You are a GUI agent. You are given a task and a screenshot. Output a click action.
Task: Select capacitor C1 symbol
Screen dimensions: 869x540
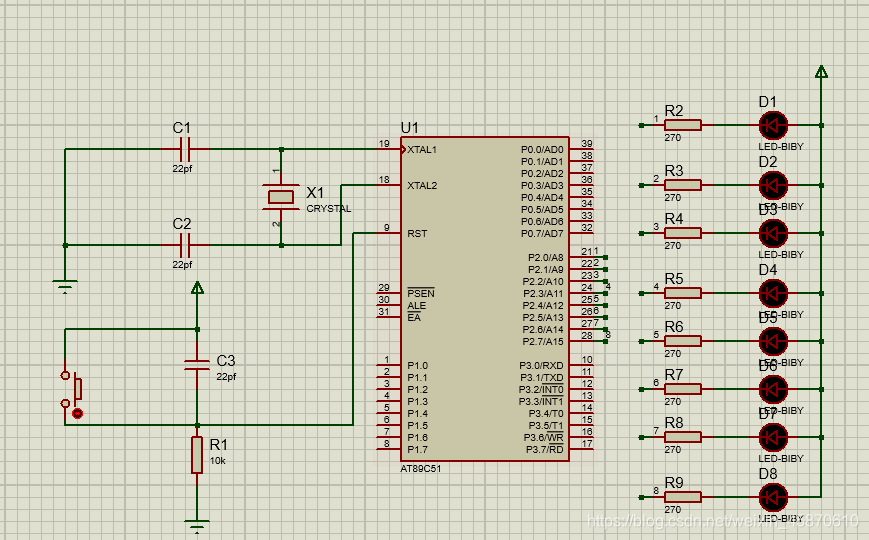(x=186, y=149)
